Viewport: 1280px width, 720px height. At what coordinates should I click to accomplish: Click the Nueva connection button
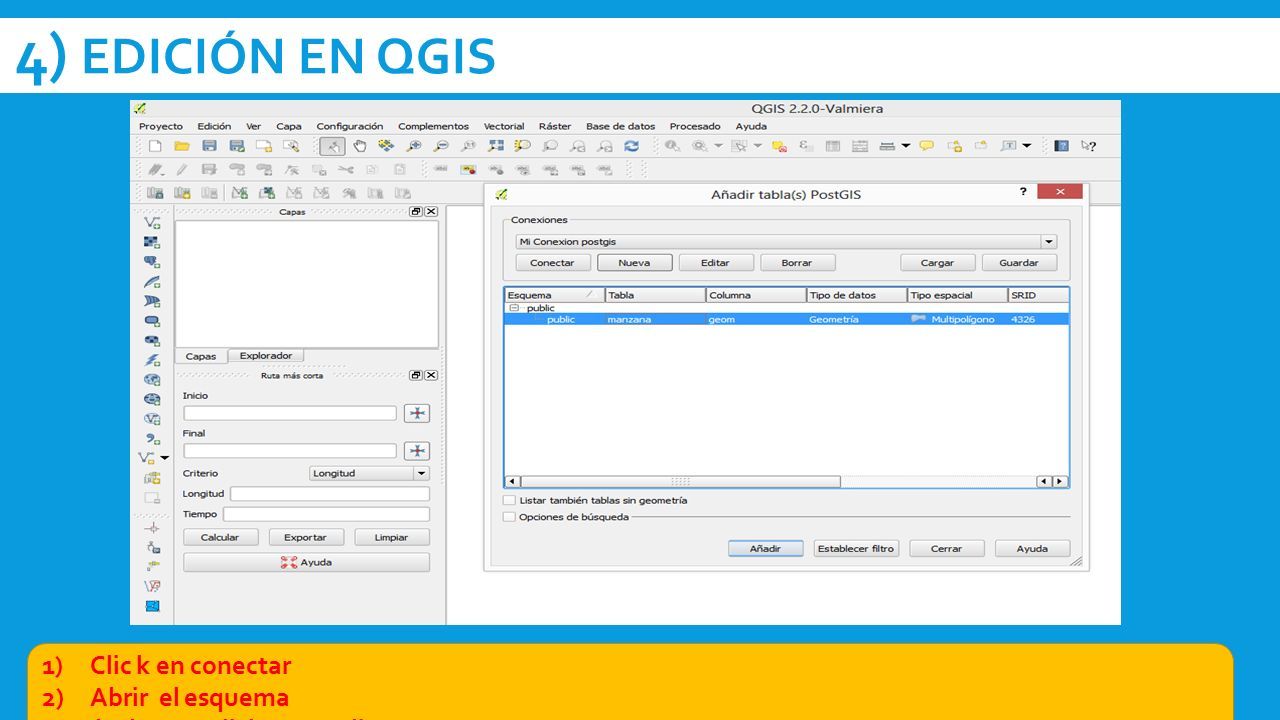click(634, 263)
